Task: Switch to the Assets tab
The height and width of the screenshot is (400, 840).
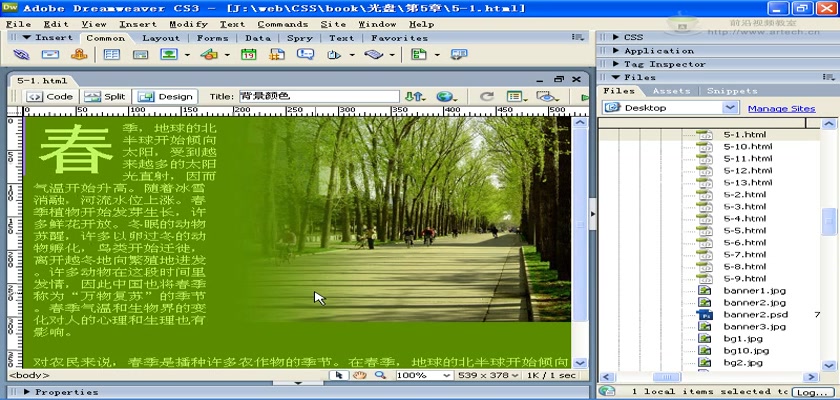Action: (x=671, y=91)
